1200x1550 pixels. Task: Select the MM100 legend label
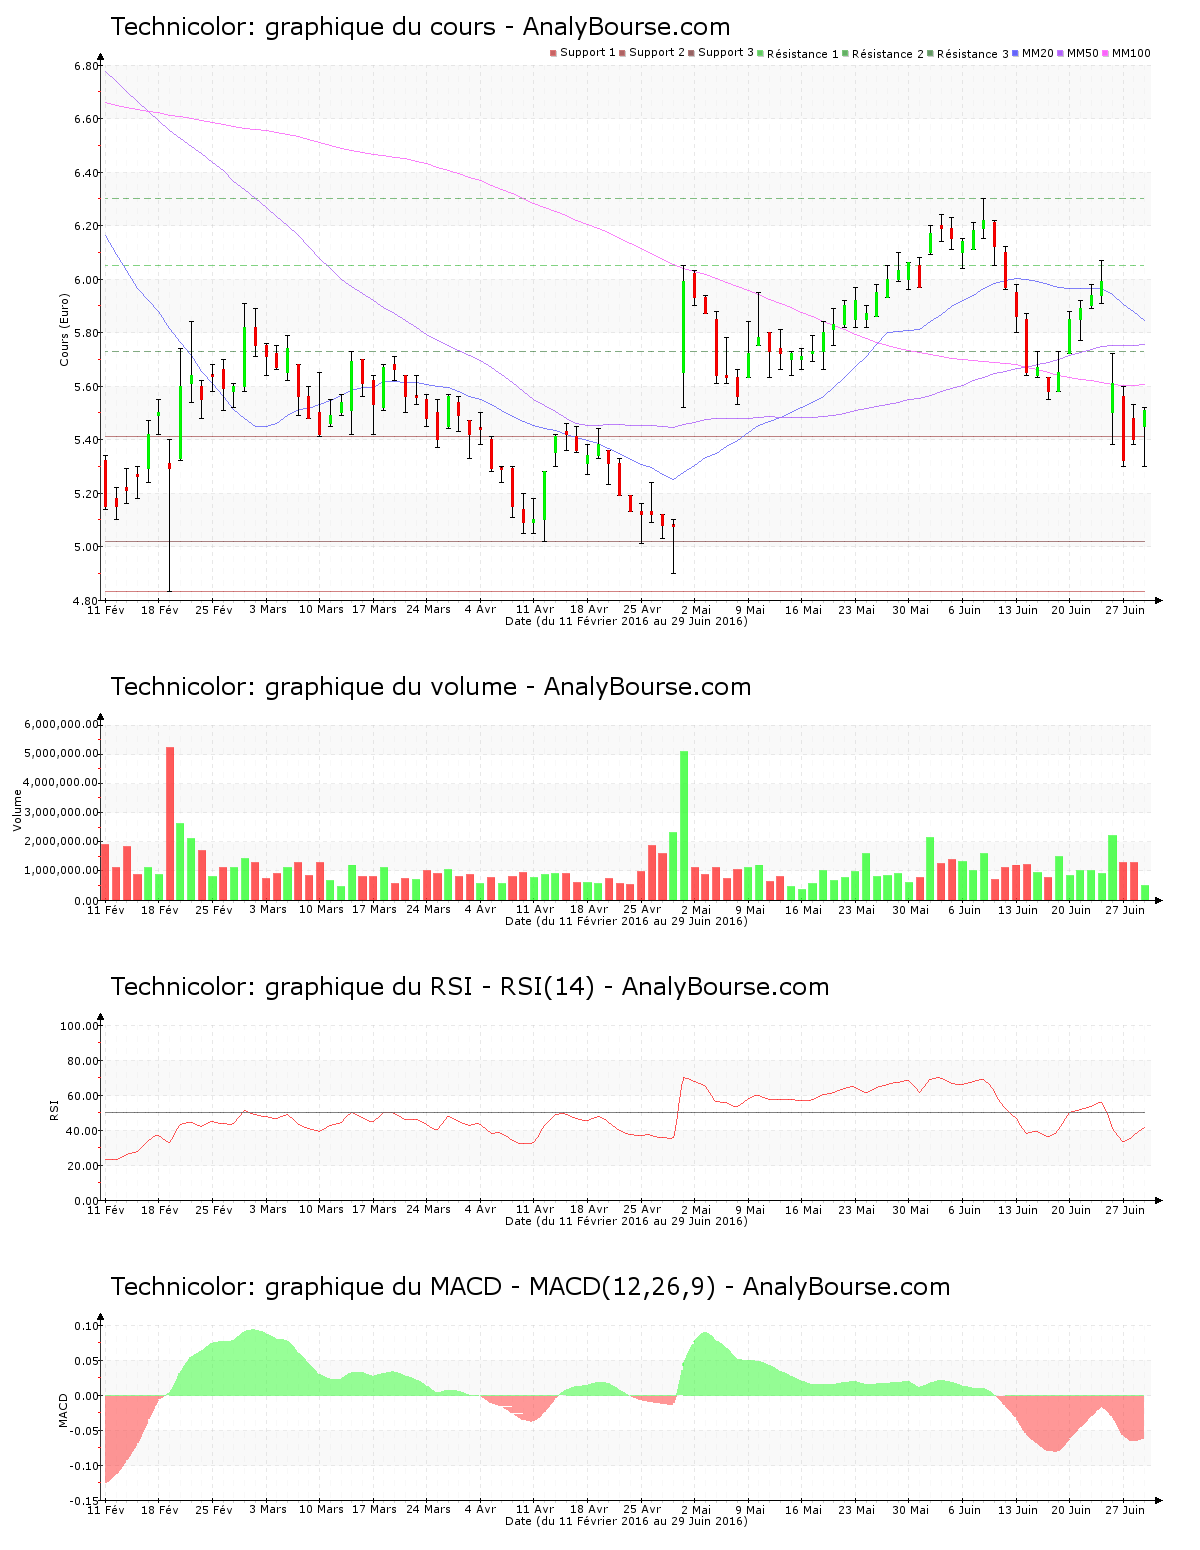coord(1131,53)
